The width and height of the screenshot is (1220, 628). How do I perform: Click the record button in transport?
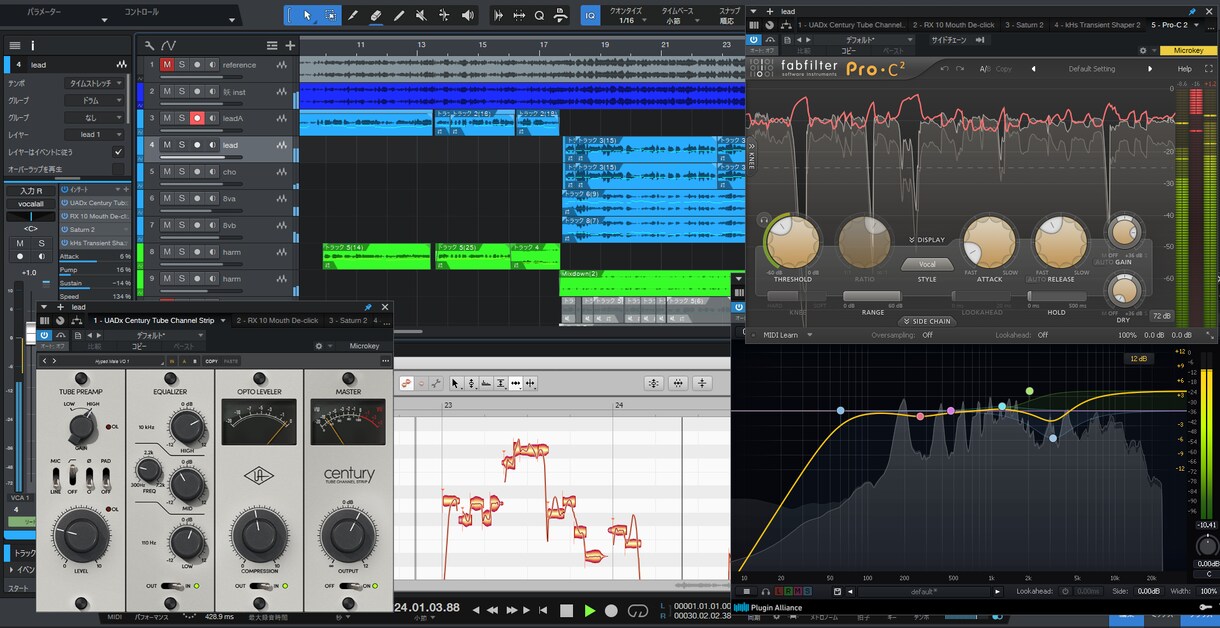tap(611, 610)
